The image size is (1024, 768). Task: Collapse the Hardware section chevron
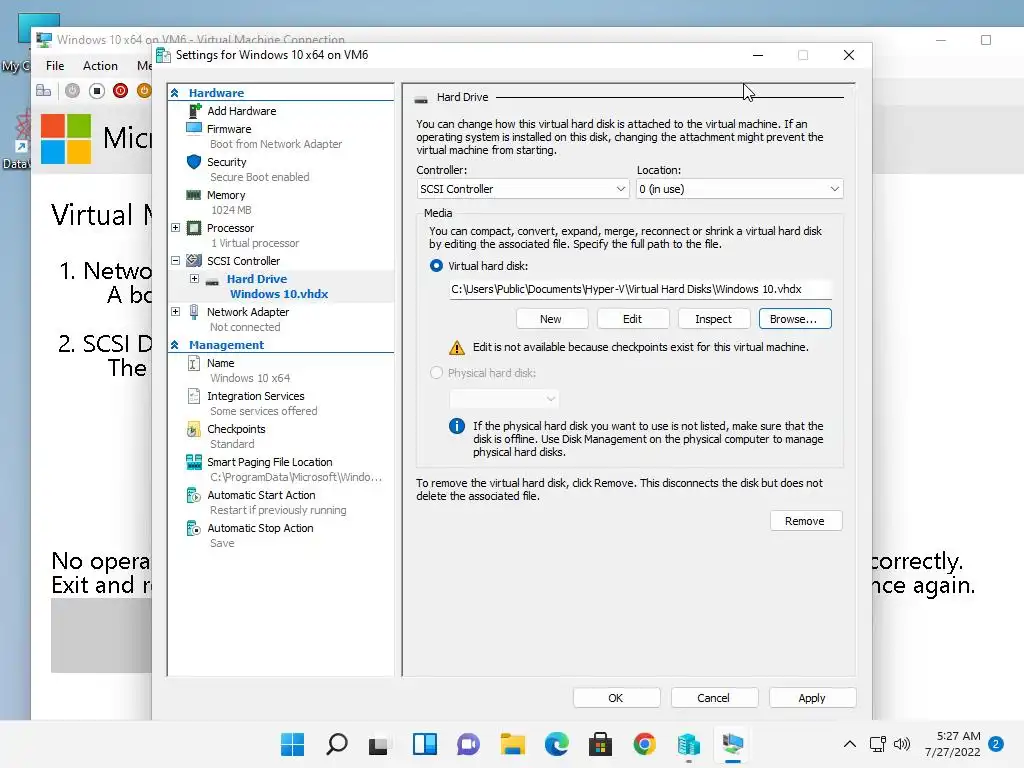(x=175, y=93)
